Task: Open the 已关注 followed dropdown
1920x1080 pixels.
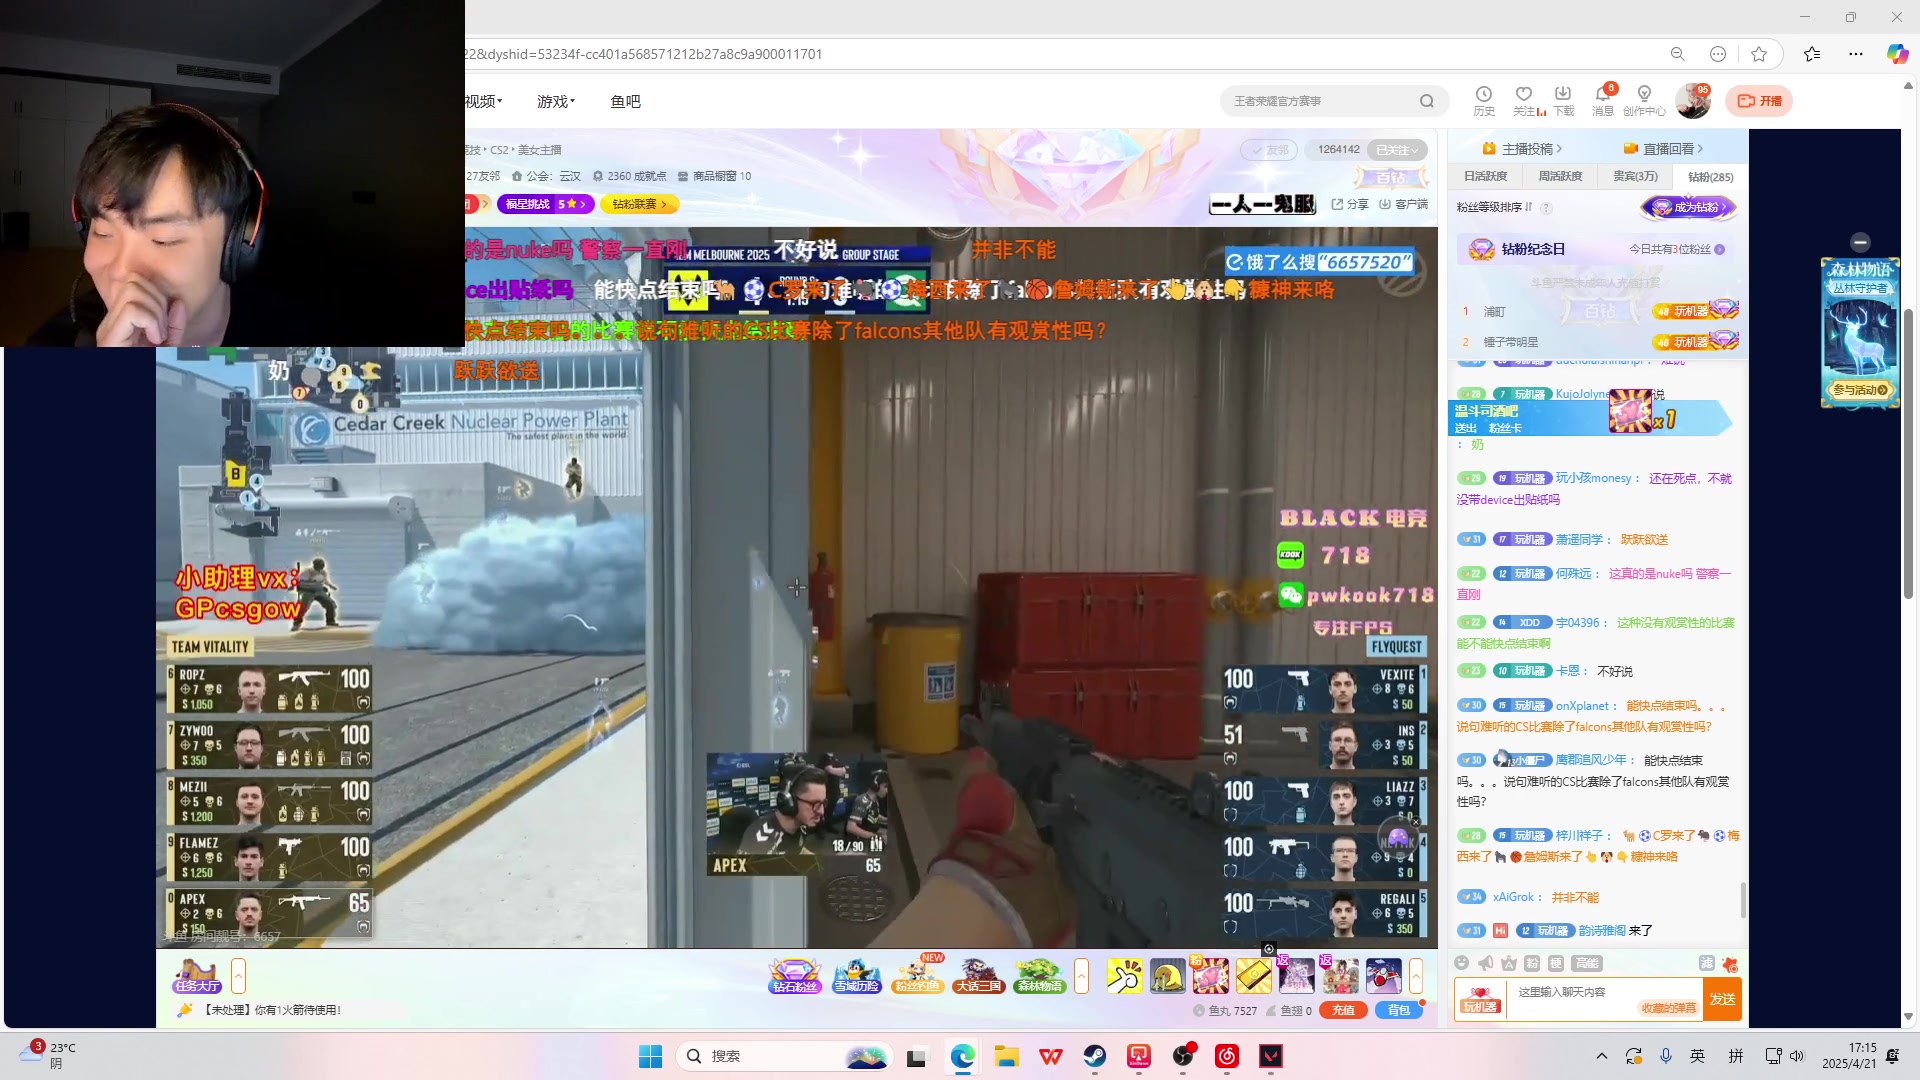Action: coord(1397,150)
